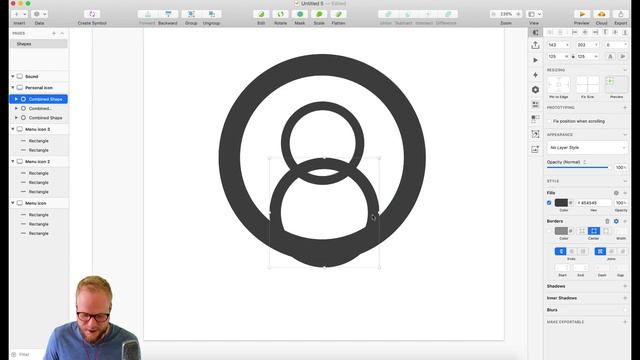640x360 pixels.
Task: Select last Rectangle under Menu icon 2
Action: (x=38, y=192)
